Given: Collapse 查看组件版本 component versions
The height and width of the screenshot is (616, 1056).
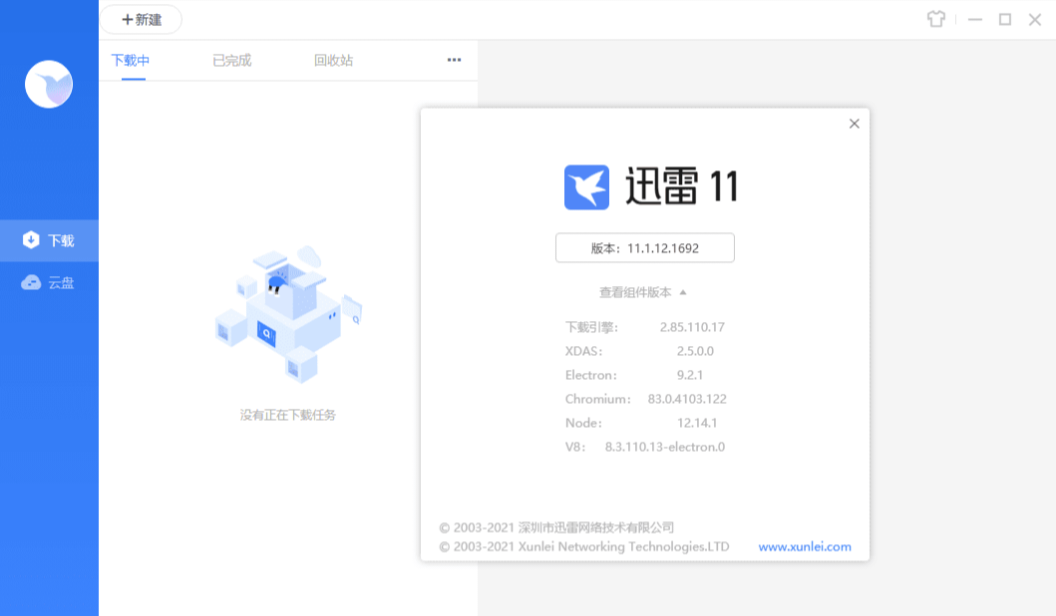Looking at the screenshot, I should click(x=643, y=292).
